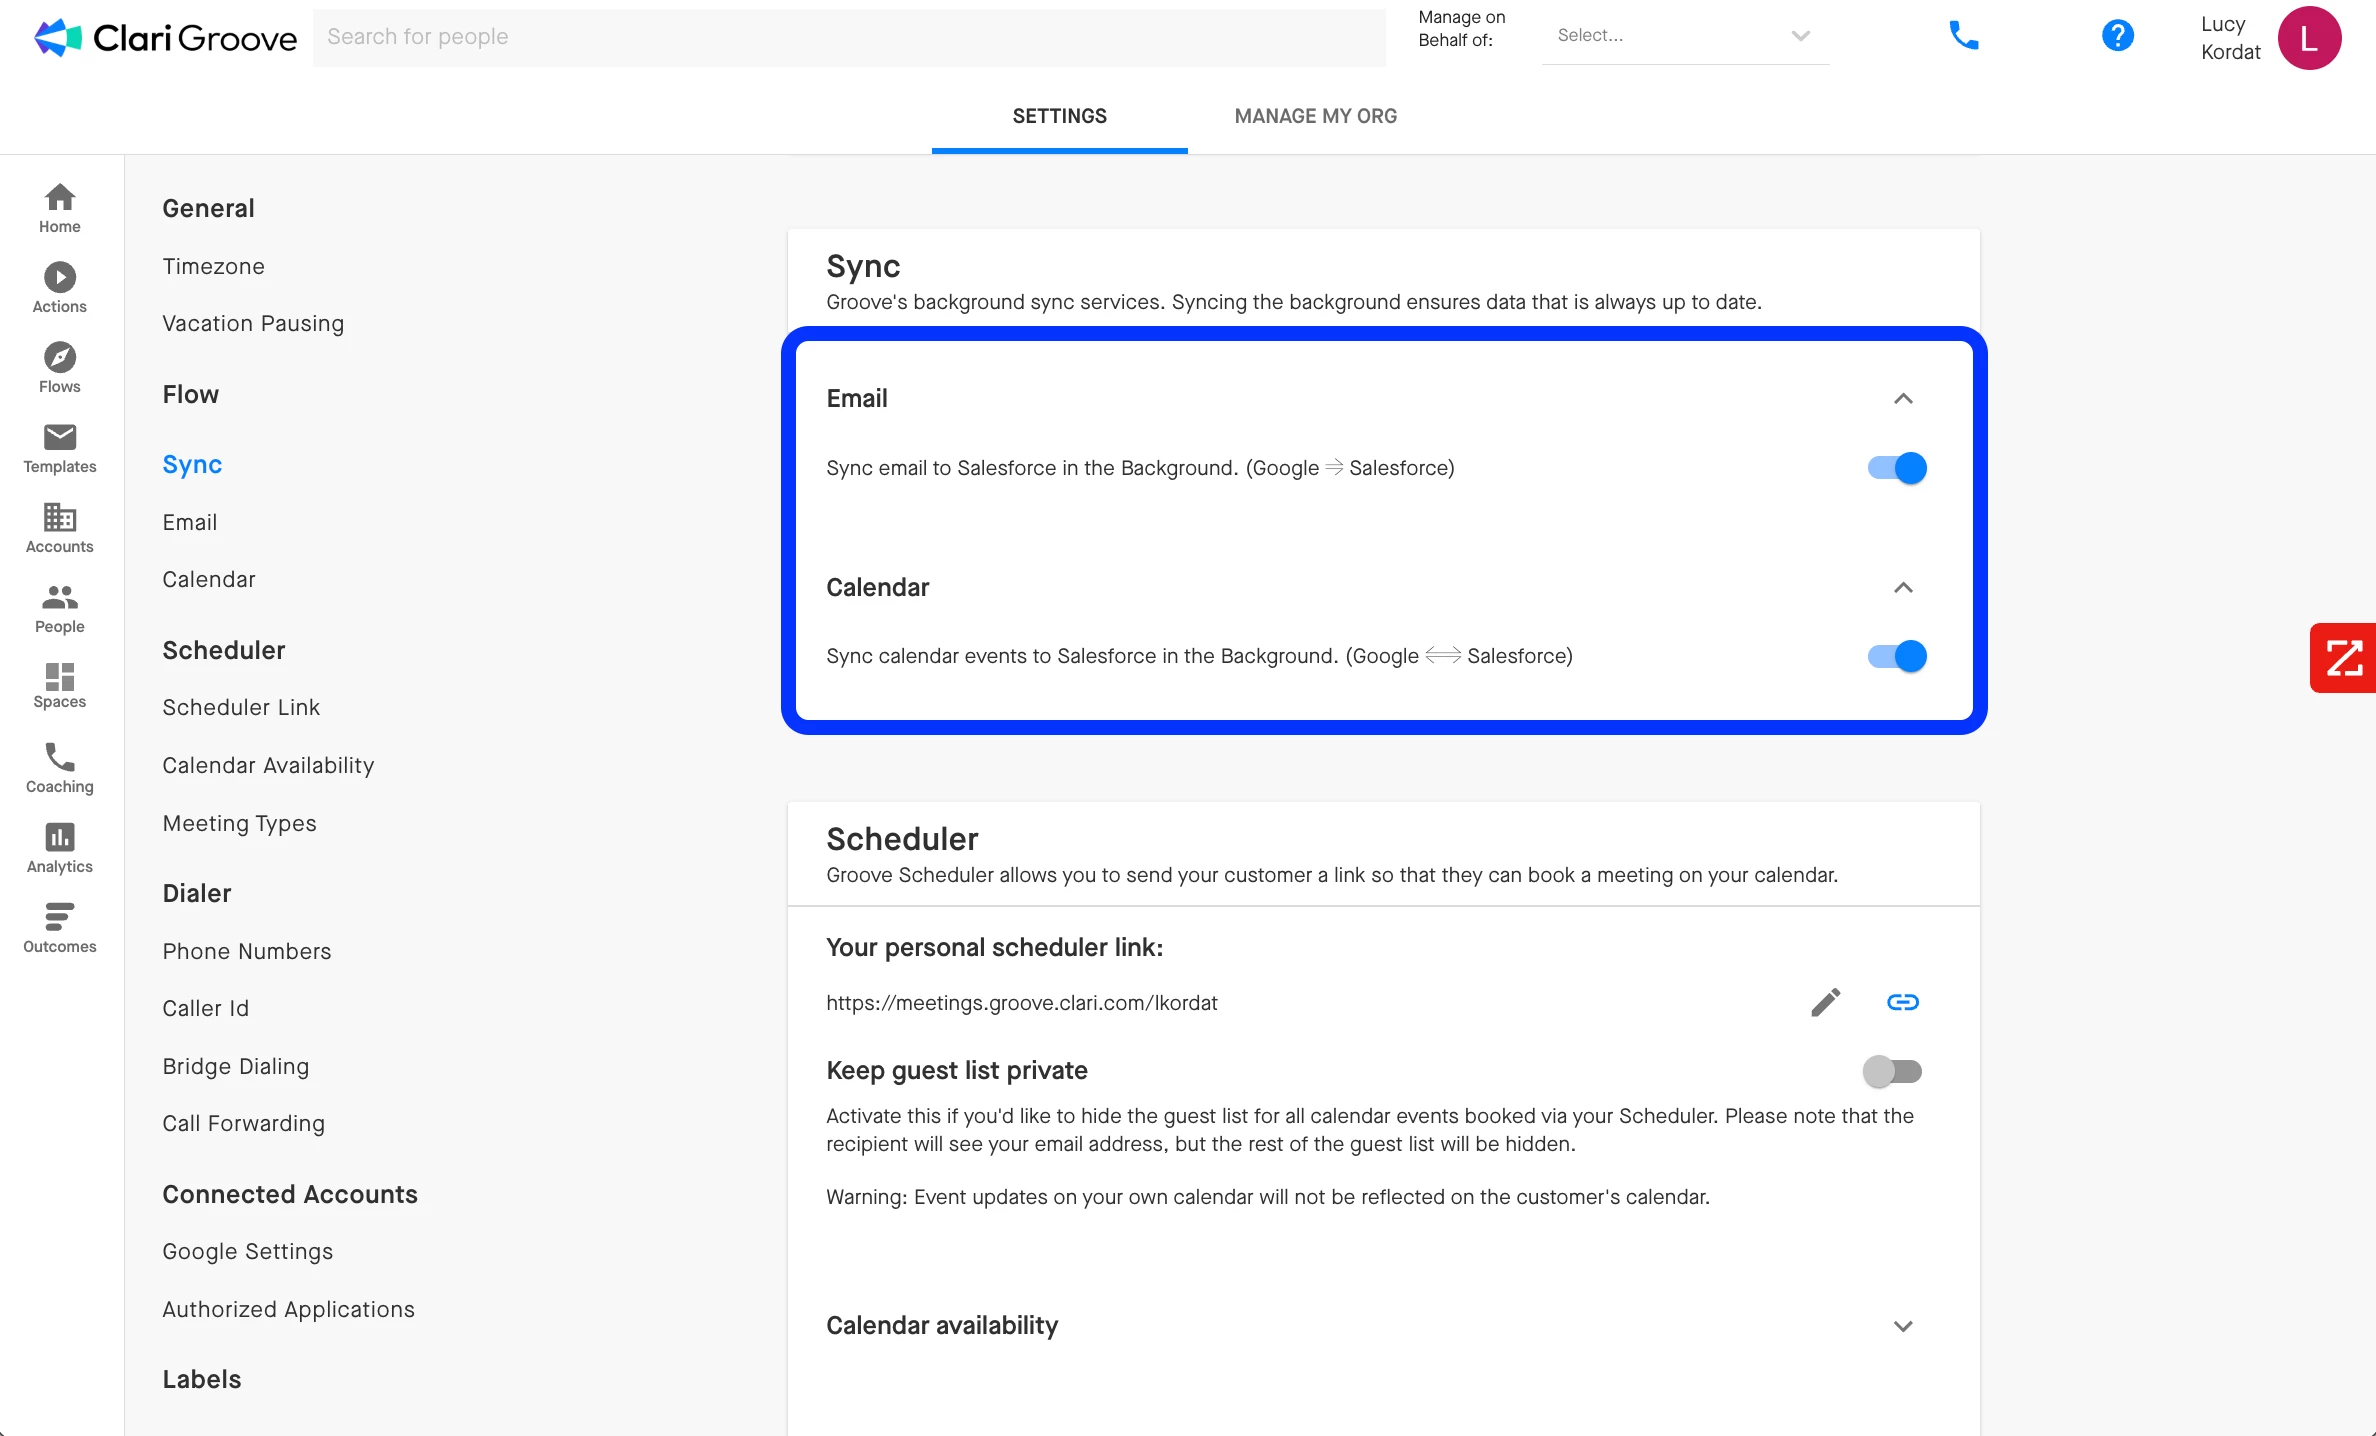Image resolution: width=2376 pixels, height=1436 pixels.
Task: Enable Keep guest list private switch
Action: pos(1892,1071)
